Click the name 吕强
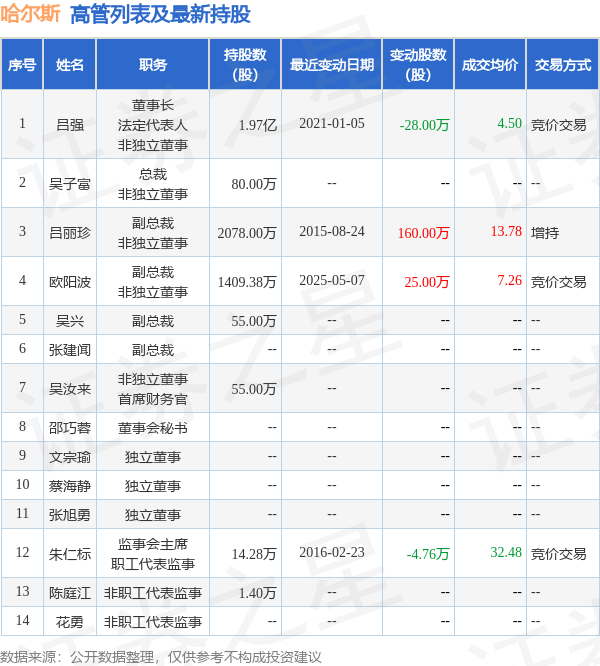Screen dimensions: 600x666 tap(70, 125)
